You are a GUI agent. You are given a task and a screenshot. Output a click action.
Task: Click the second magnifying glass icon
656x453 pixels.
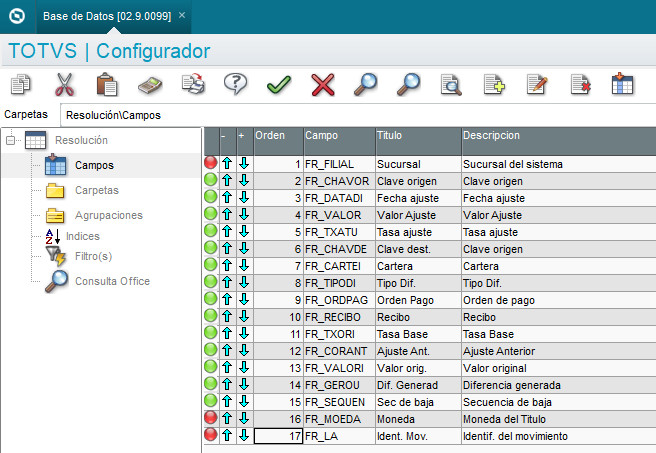tap(408, 84)
